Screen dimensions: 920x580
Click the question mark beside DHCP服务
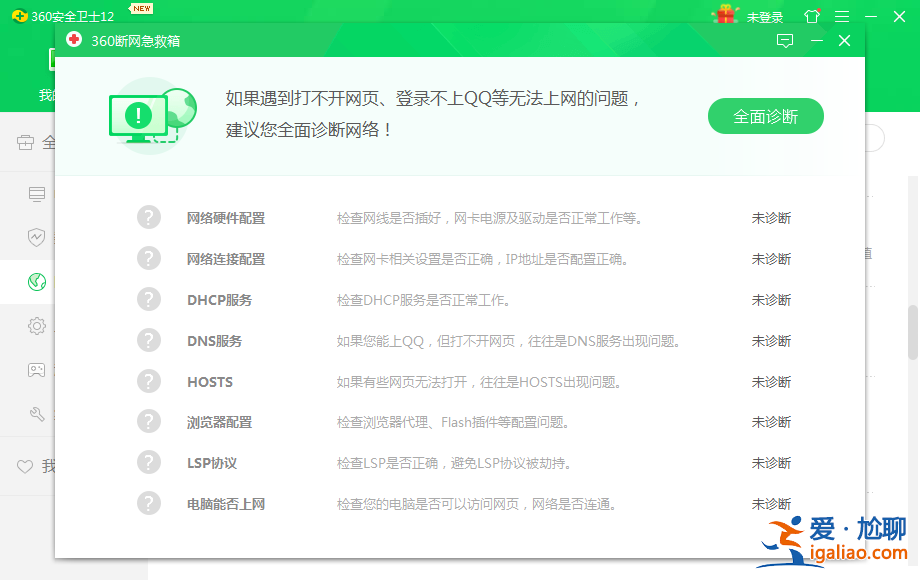(149, 299)
